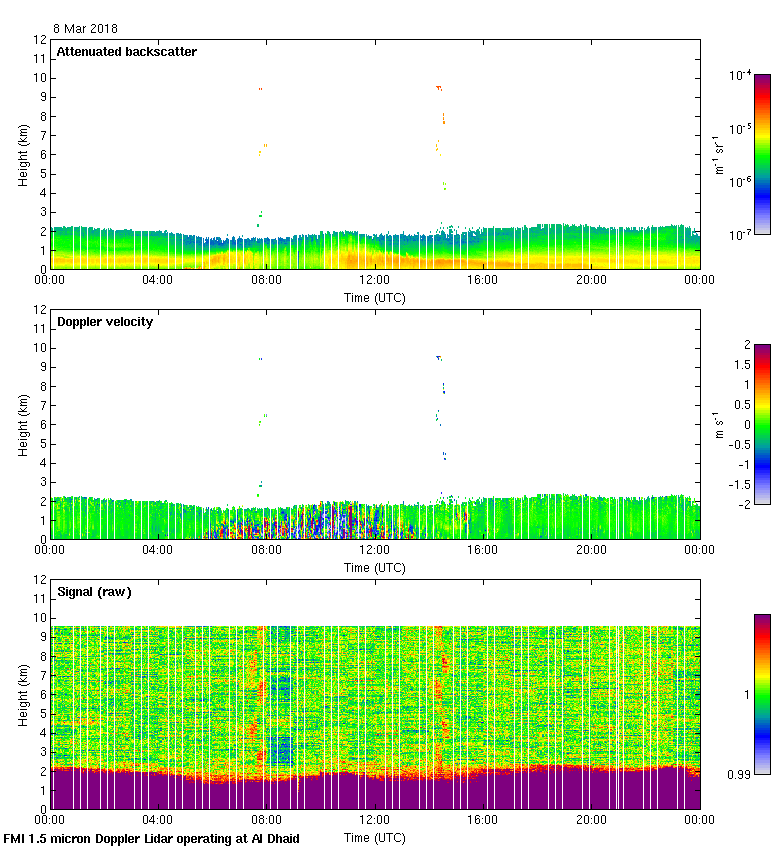
Task: Click the 20:00 tick under Signal (raw) plot
Action: coord(591,819)
